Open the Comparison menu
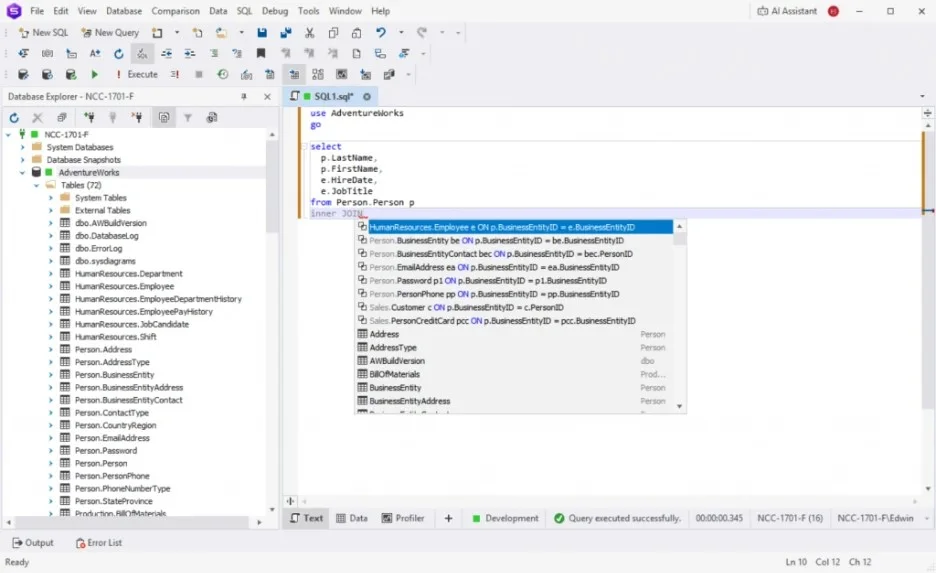The height and width of the screenshot is (573, 936). coord(176,11)
